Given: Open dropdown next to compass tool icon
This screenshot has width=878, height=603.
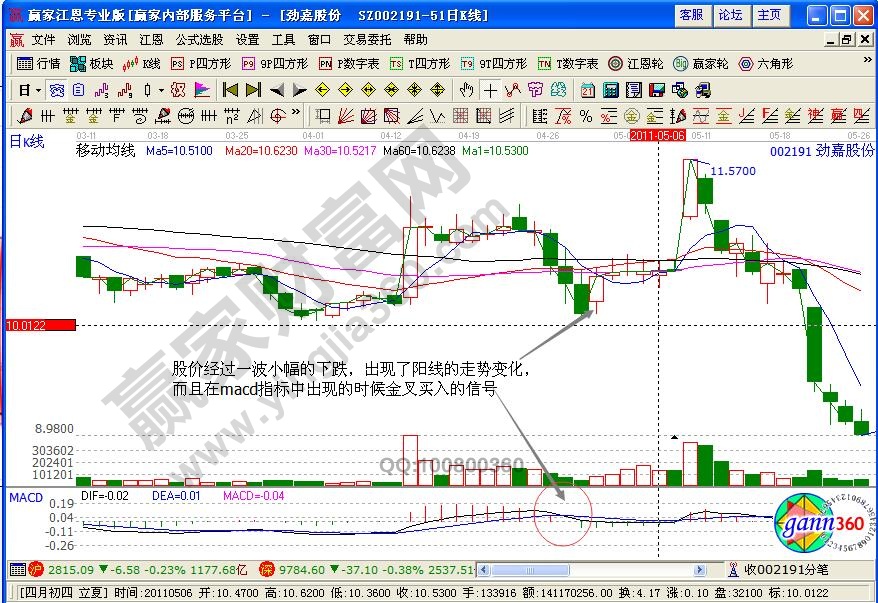Looking at the screenshot, I should (x=162, y=92).
